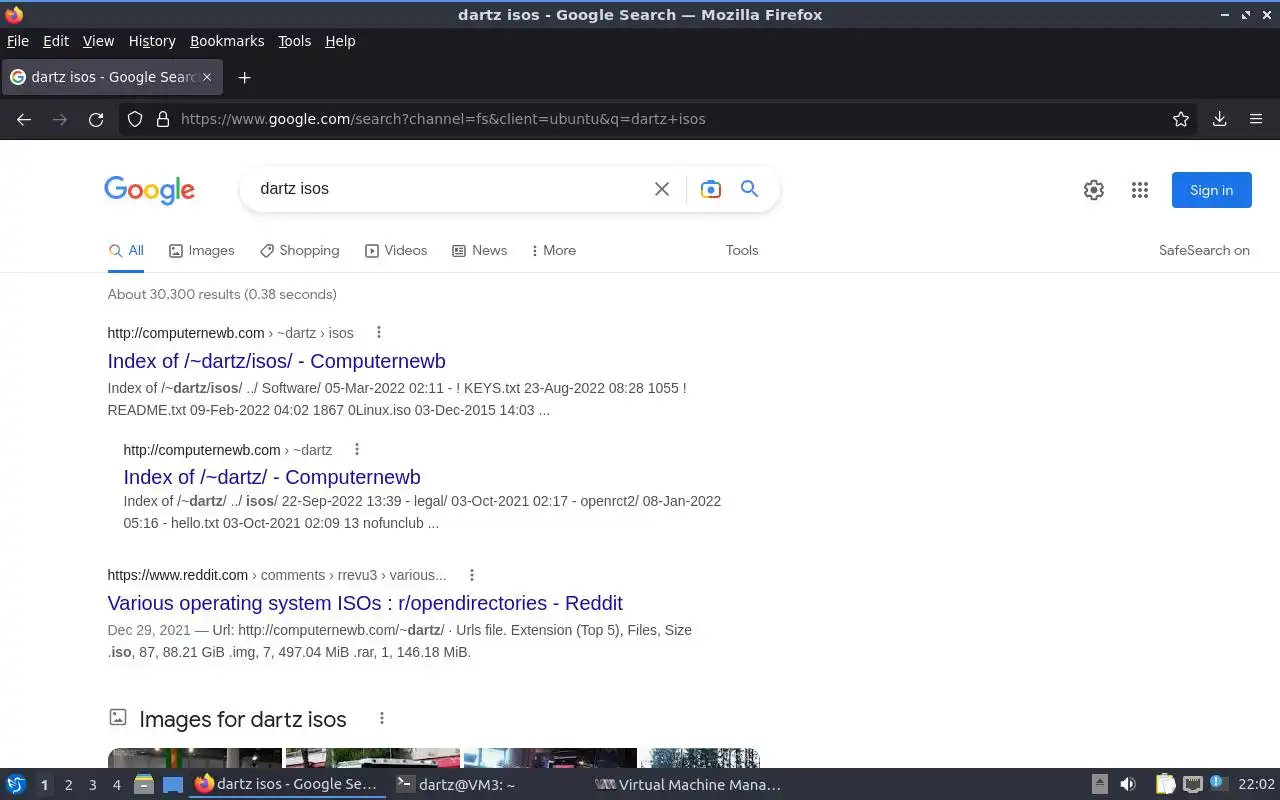
Task: Open the Edit menu
Action: pyautogui.click(x=56, y=41)
